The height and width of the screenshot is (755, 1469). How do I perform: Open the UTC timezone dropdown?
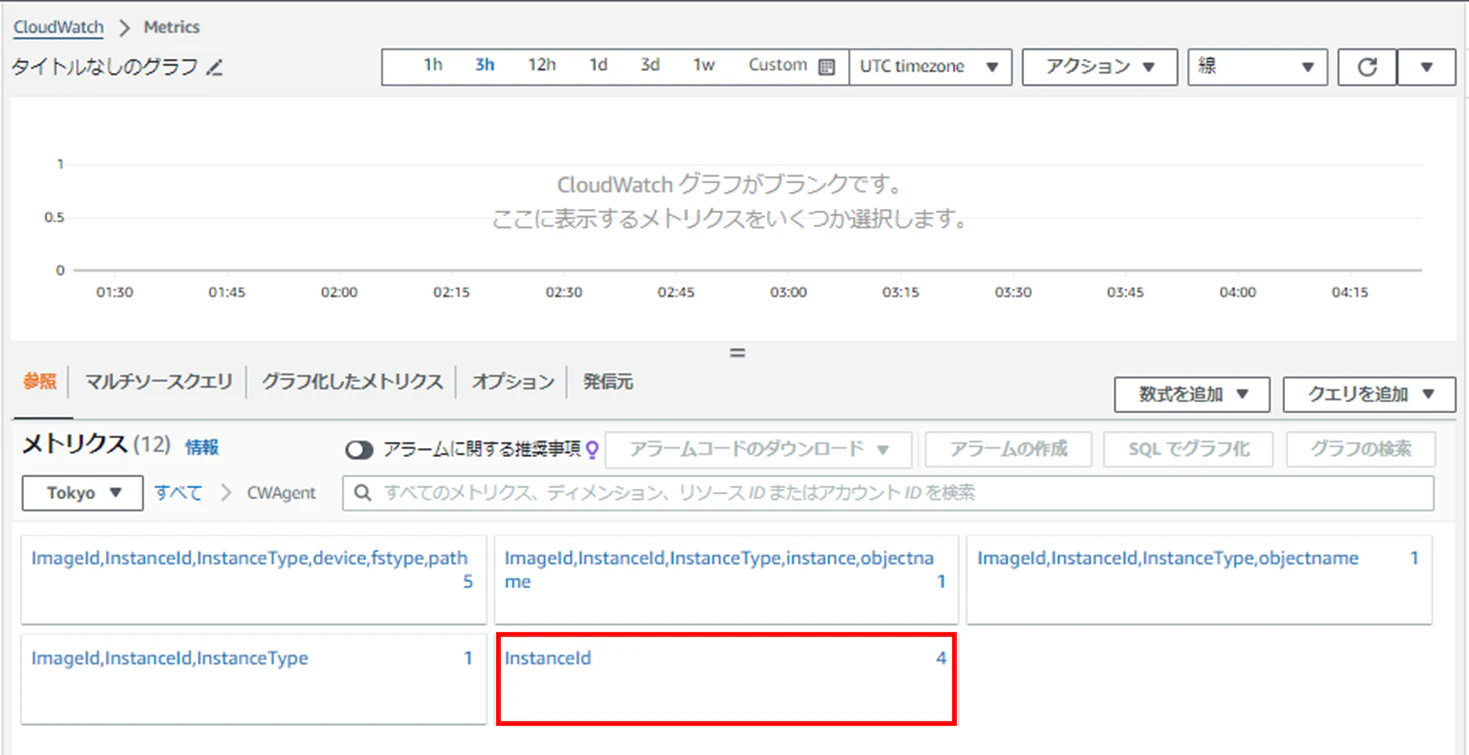point(930,67)
